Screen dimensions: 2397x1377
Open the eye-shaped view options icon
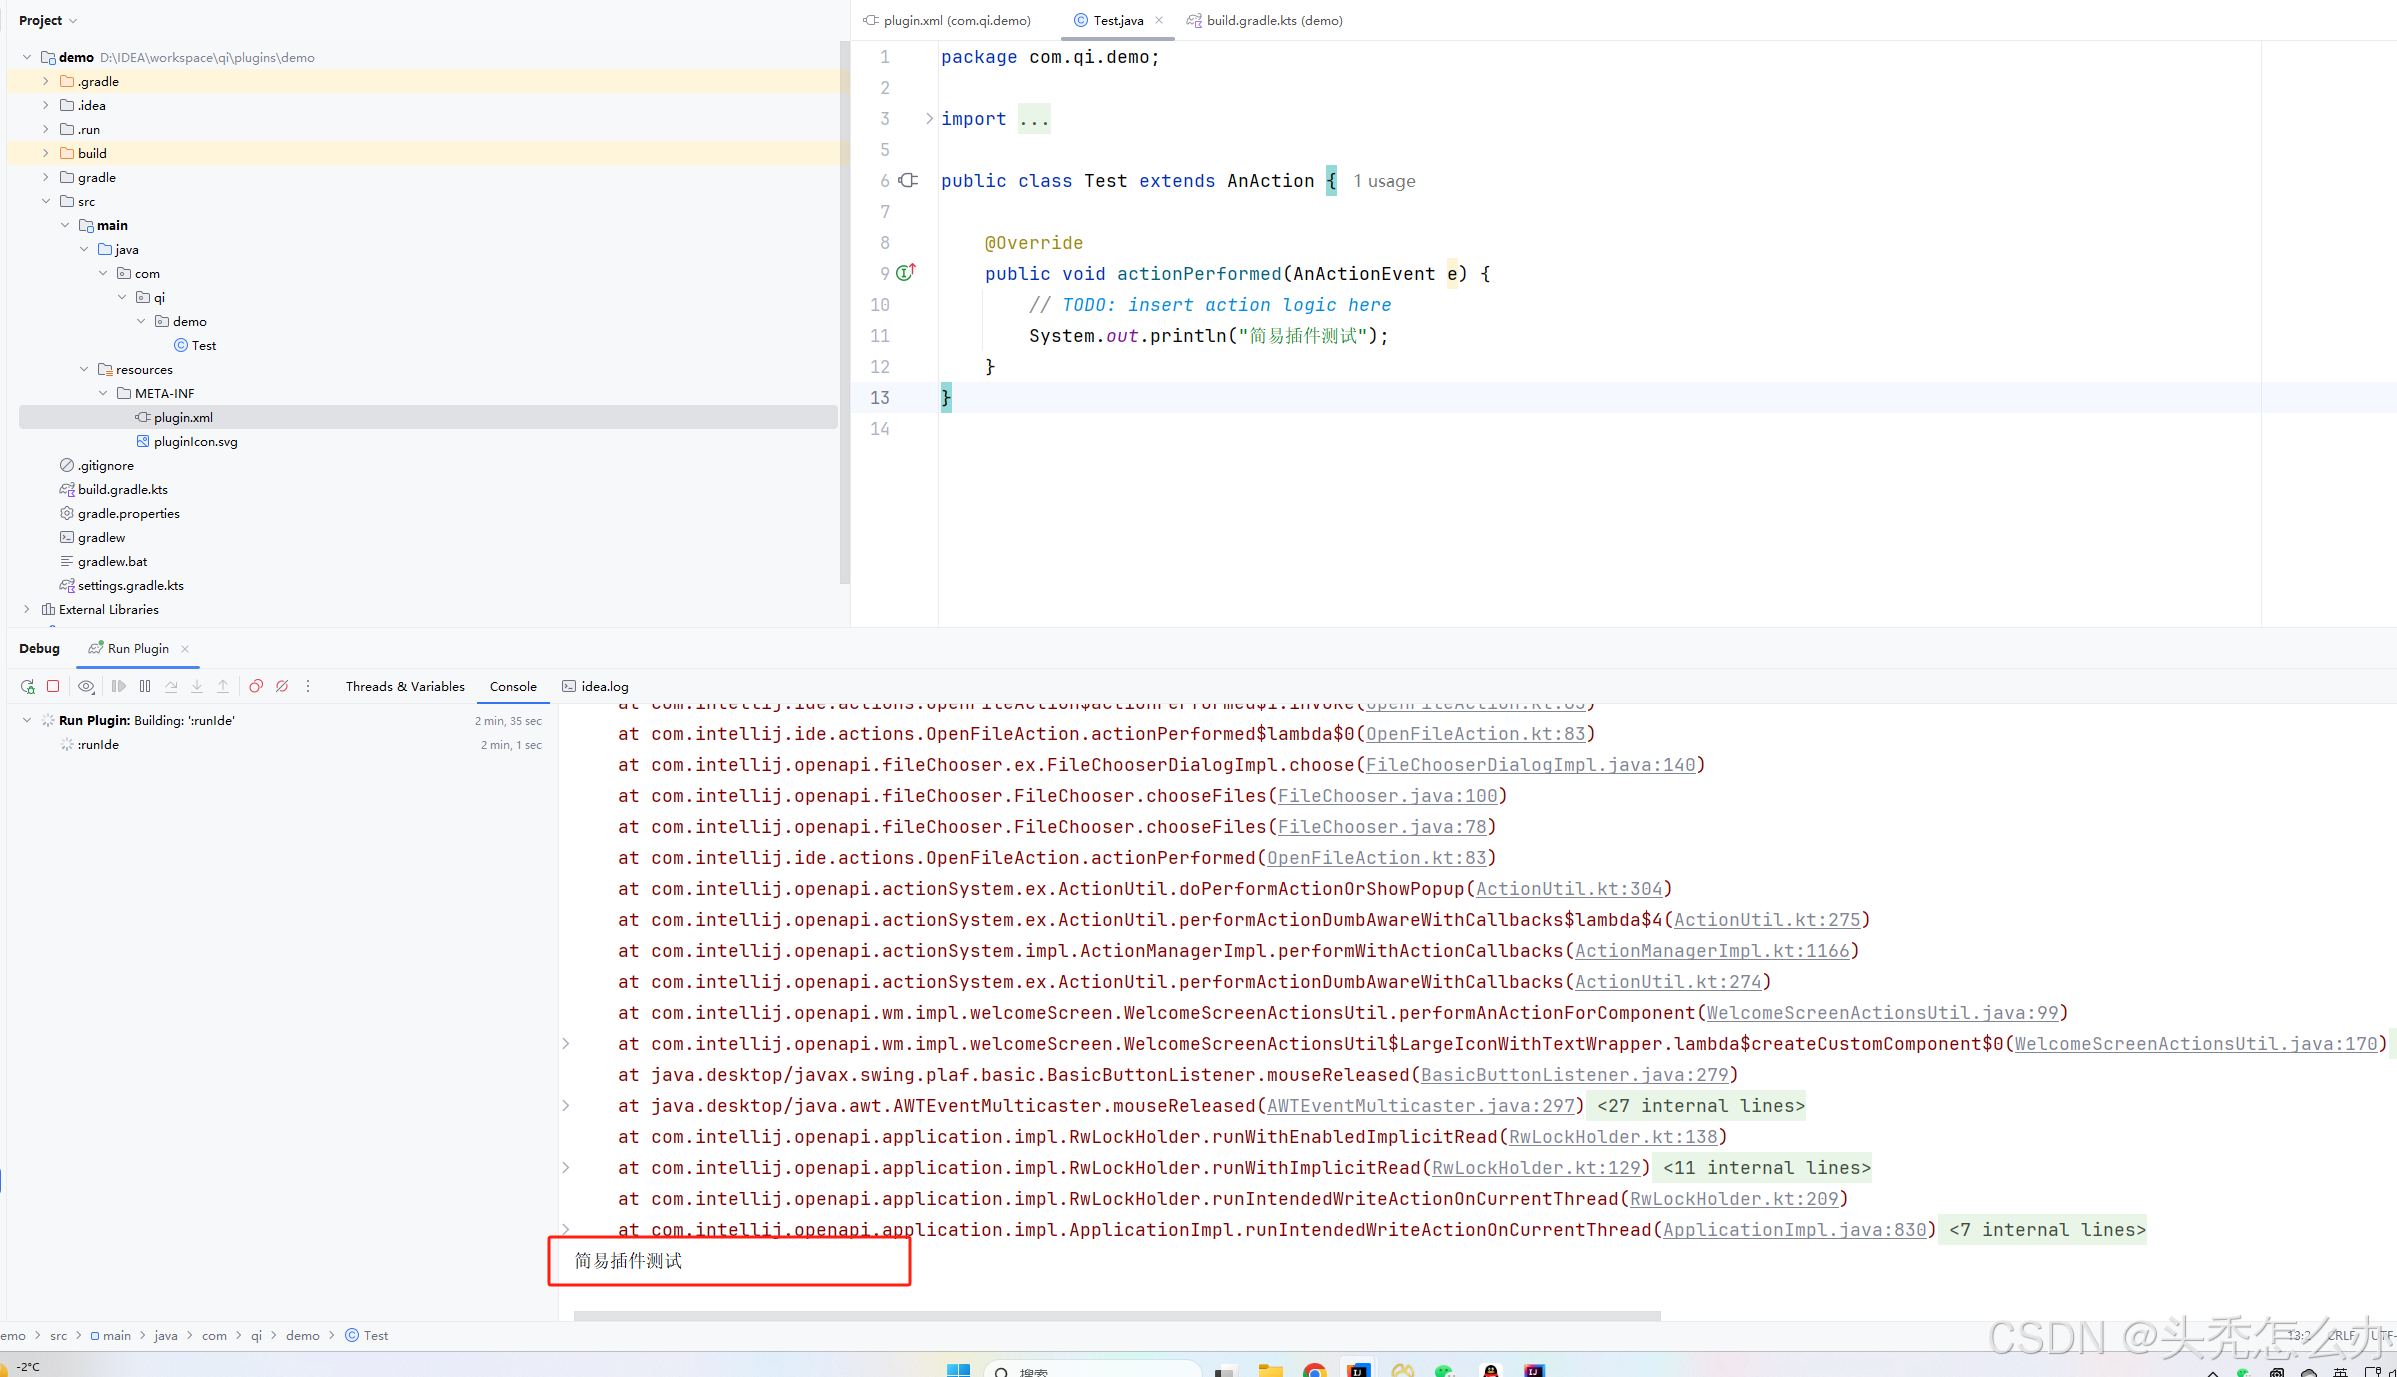point(87,686)
